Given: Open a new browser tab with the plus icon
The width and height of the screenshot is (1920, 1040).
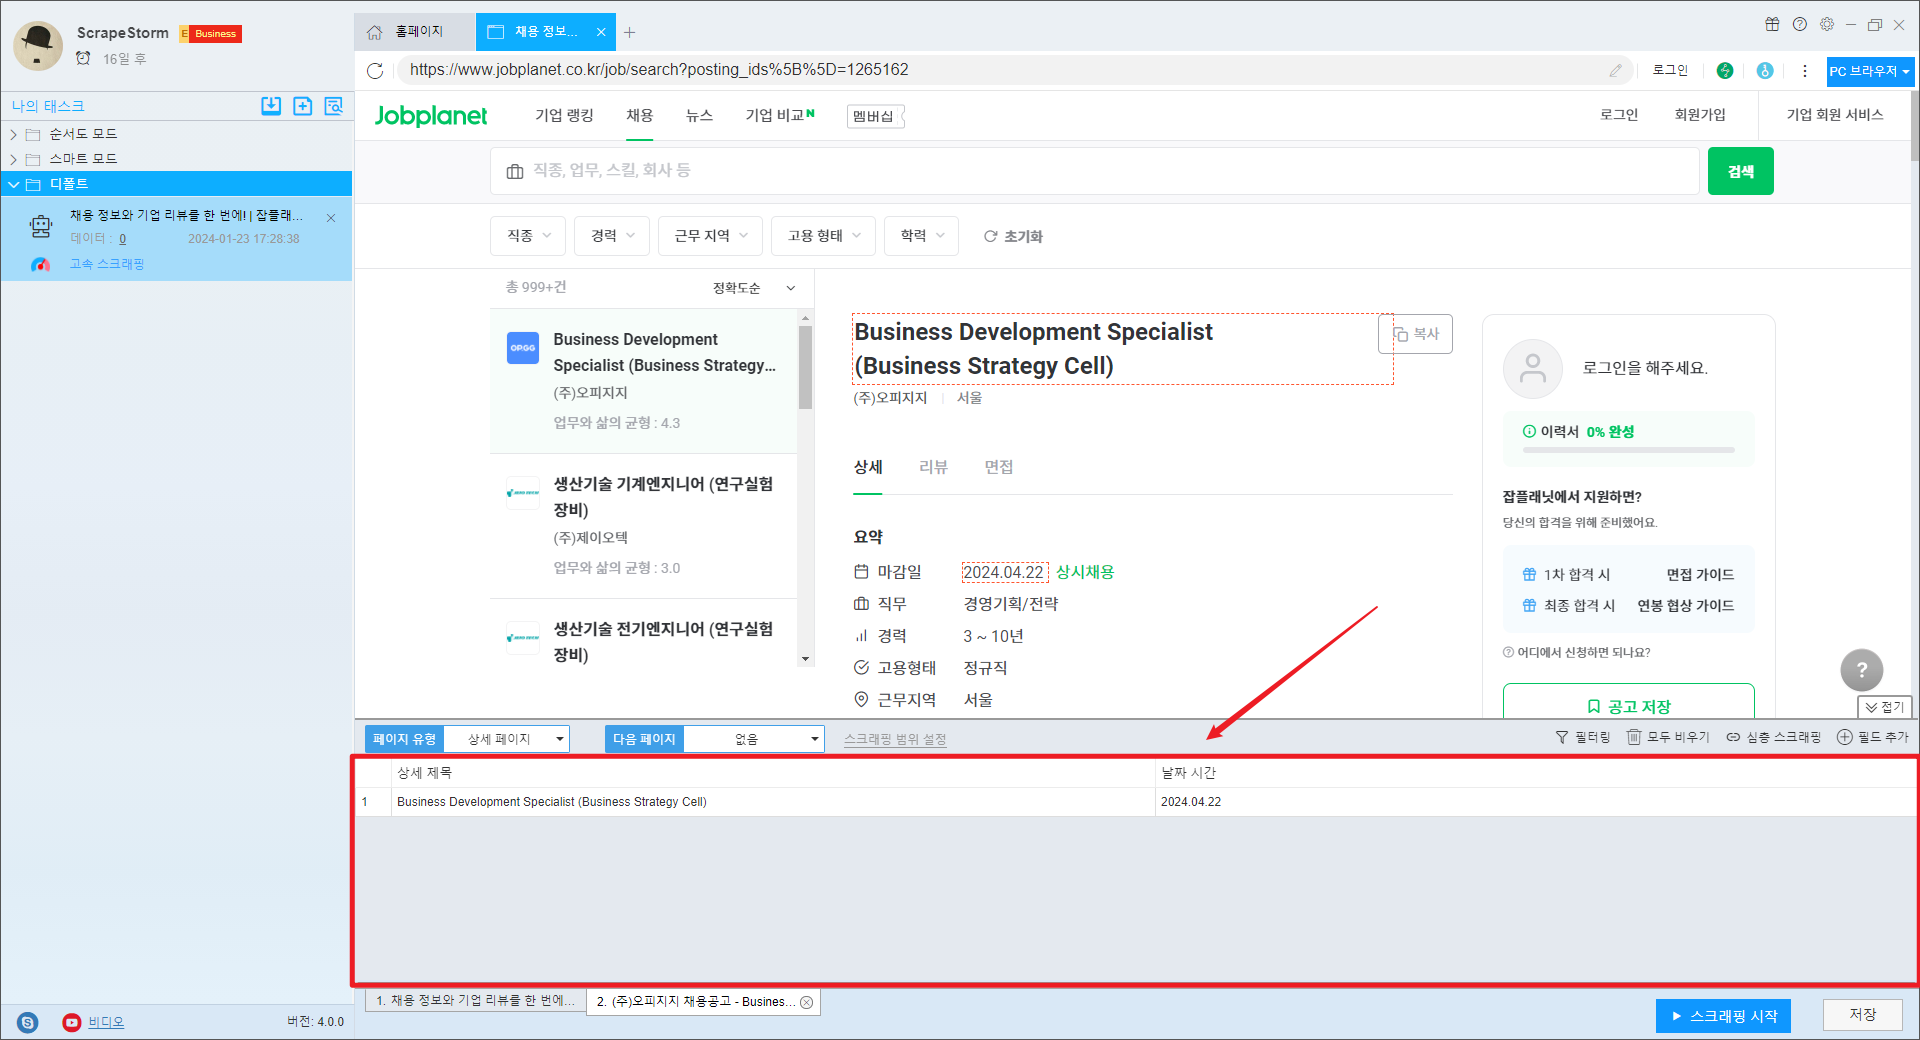Looking at the screenshot, I should click(630, 32).
